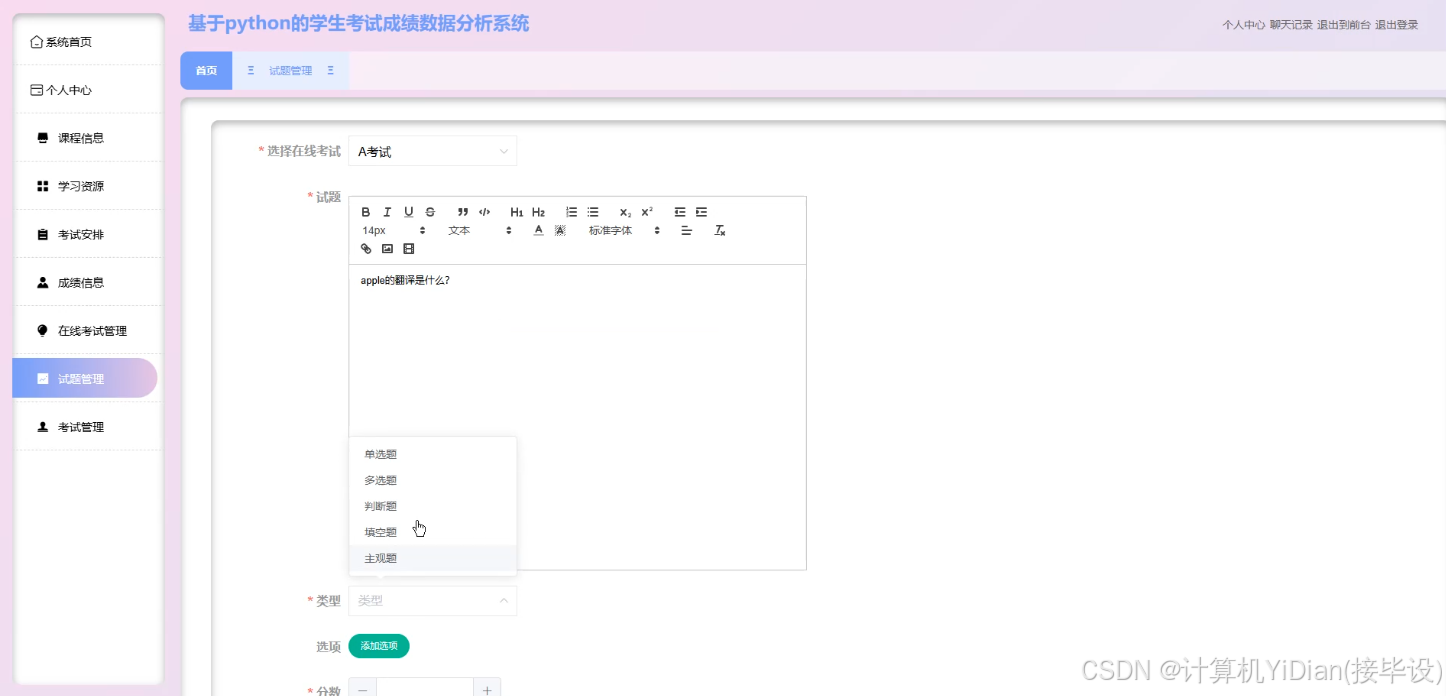Insert a blockquote using the quote icon
Screen dimensions: 1446x696
pos(463,211)
